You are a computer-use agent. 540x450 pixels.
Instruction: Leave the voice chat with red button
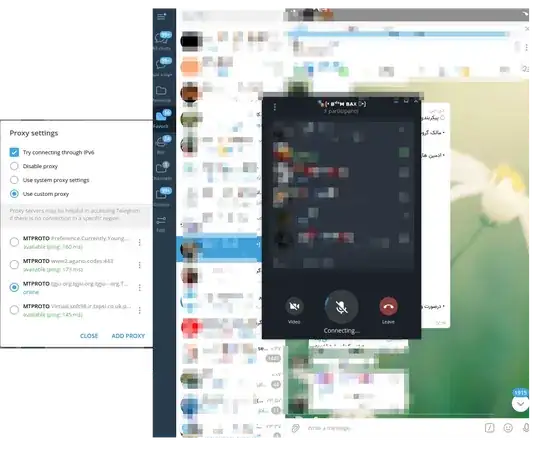coord(388,306)
